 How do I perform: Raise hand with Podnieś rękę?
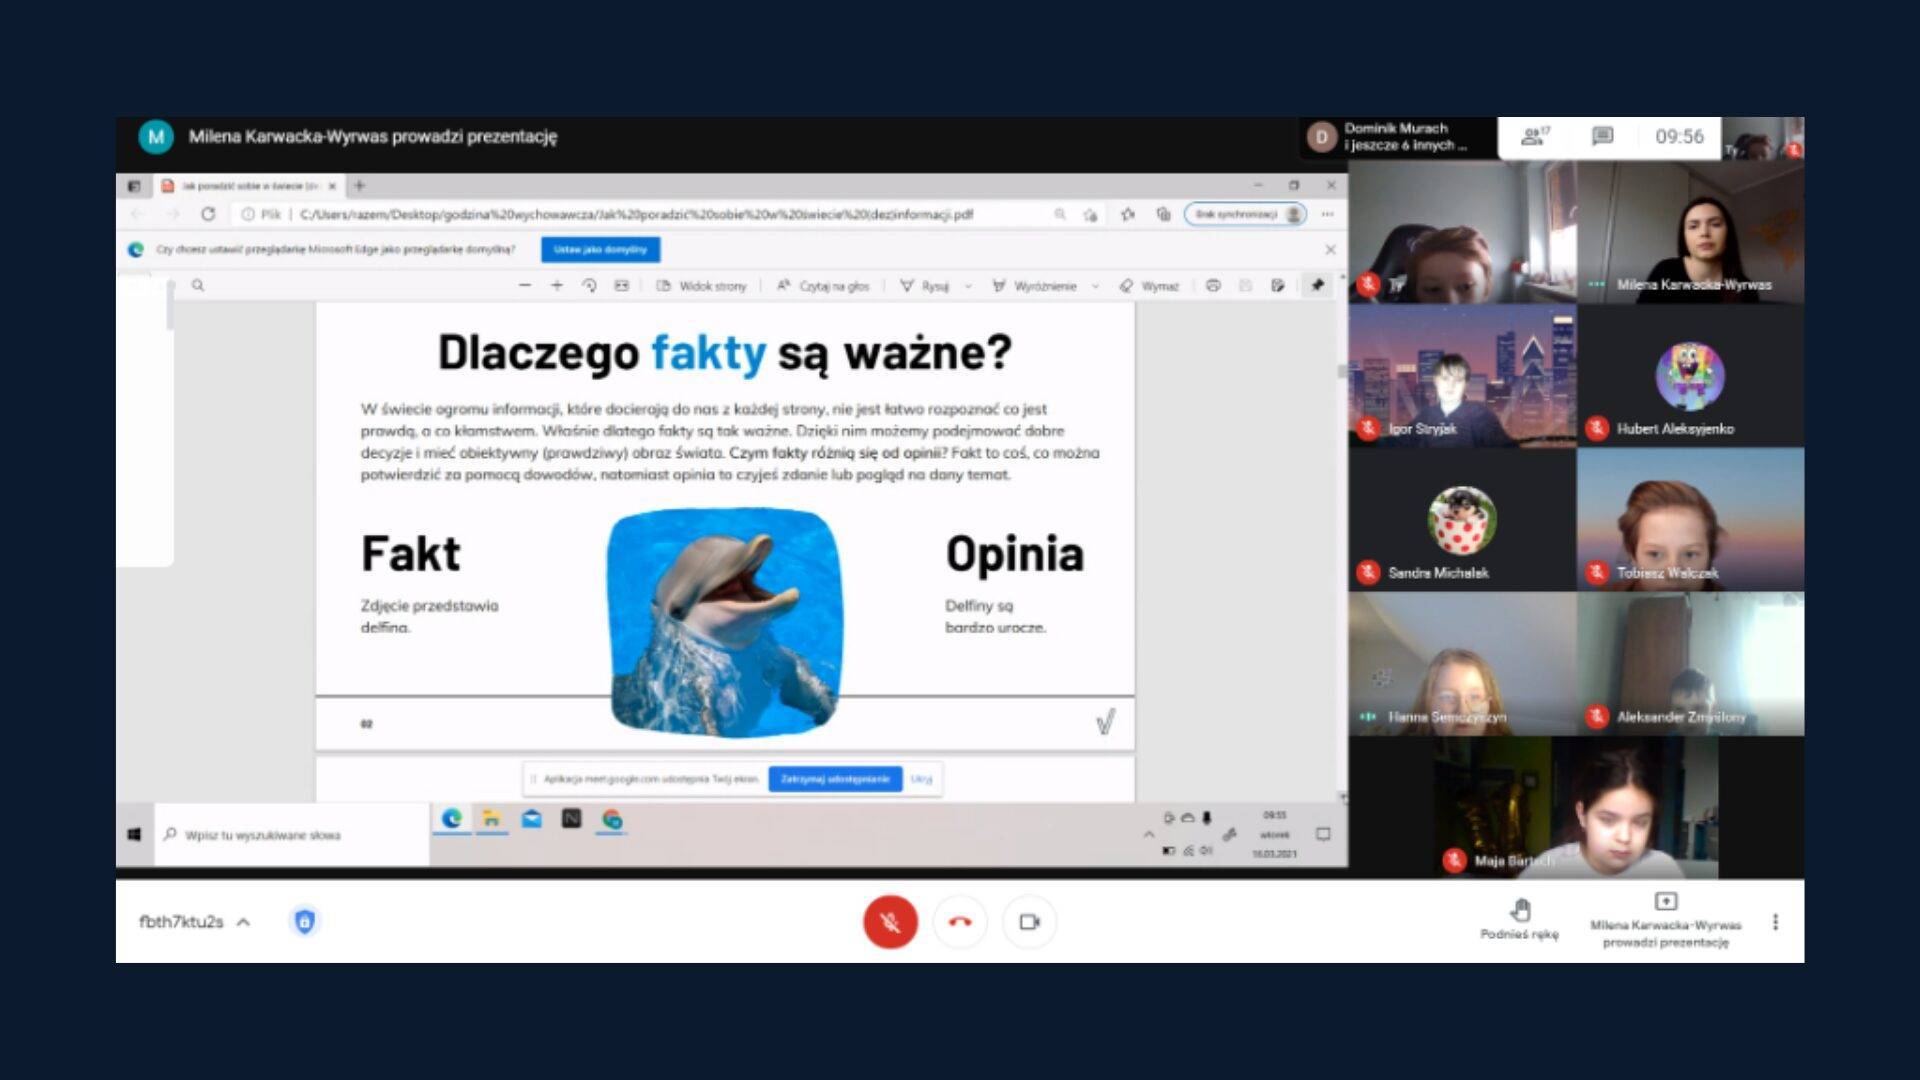pyautogui.click(x=1519, y=918)
